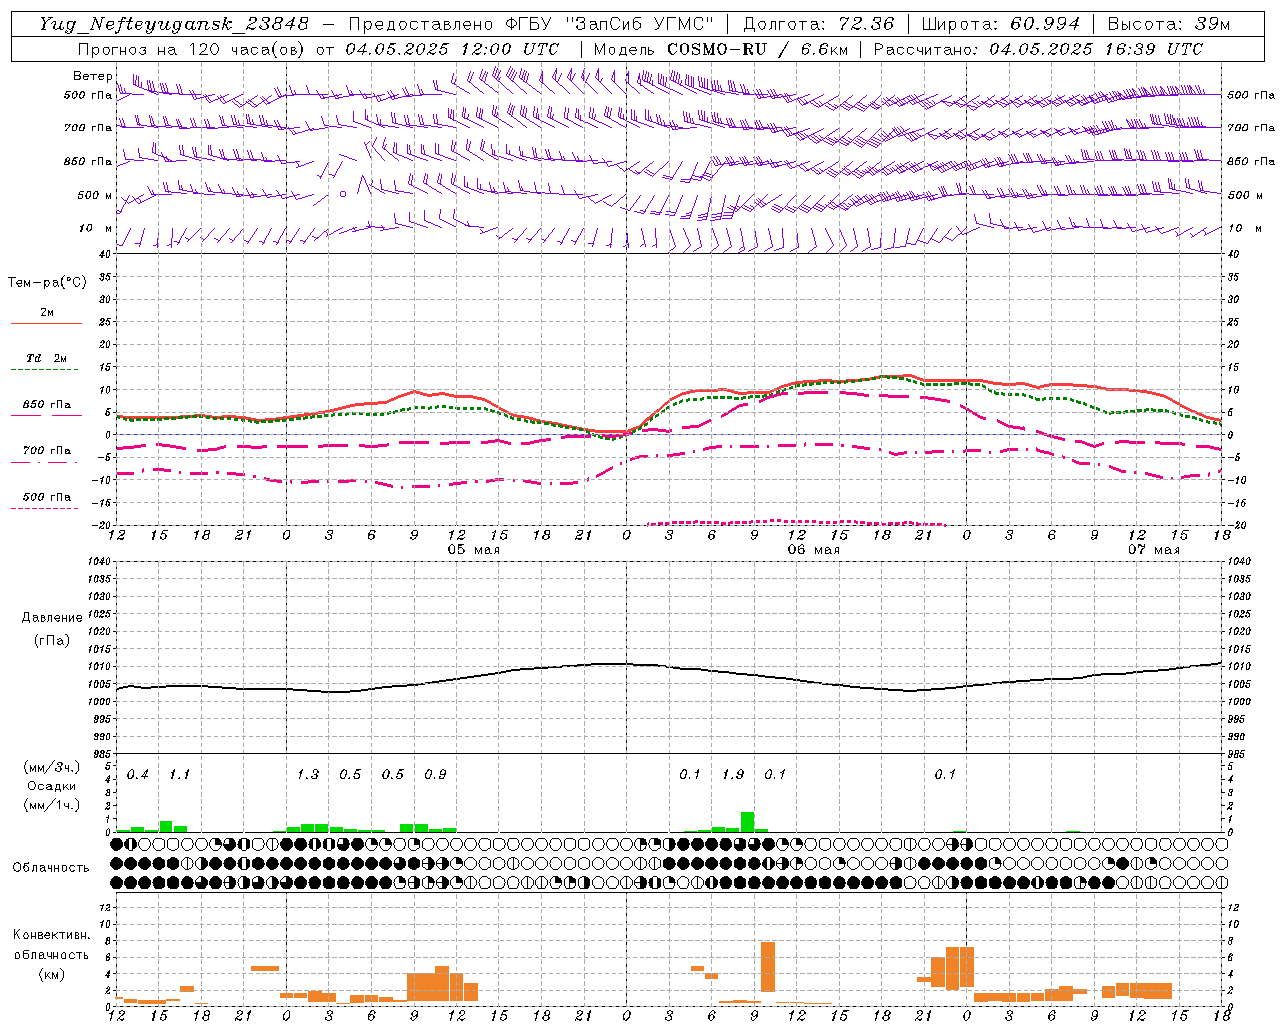This screenshot has height=1024, width=1280.
Task: Click the (мм/1ч.) precipitation unit label
Action: pos(53,805)
